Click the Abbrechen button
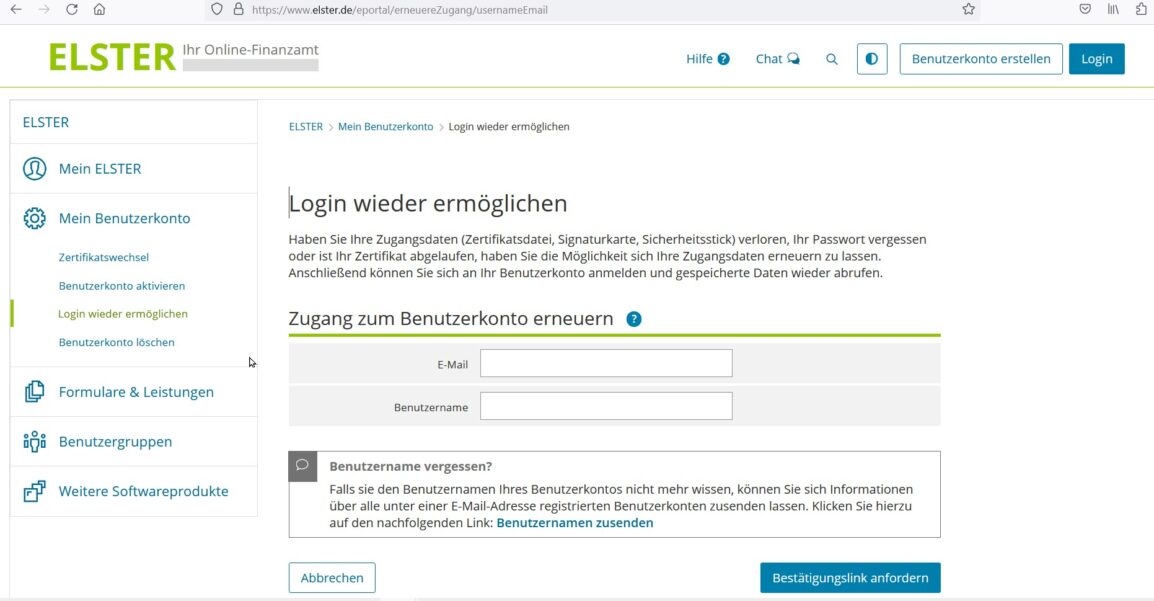 tap(332, 577)
